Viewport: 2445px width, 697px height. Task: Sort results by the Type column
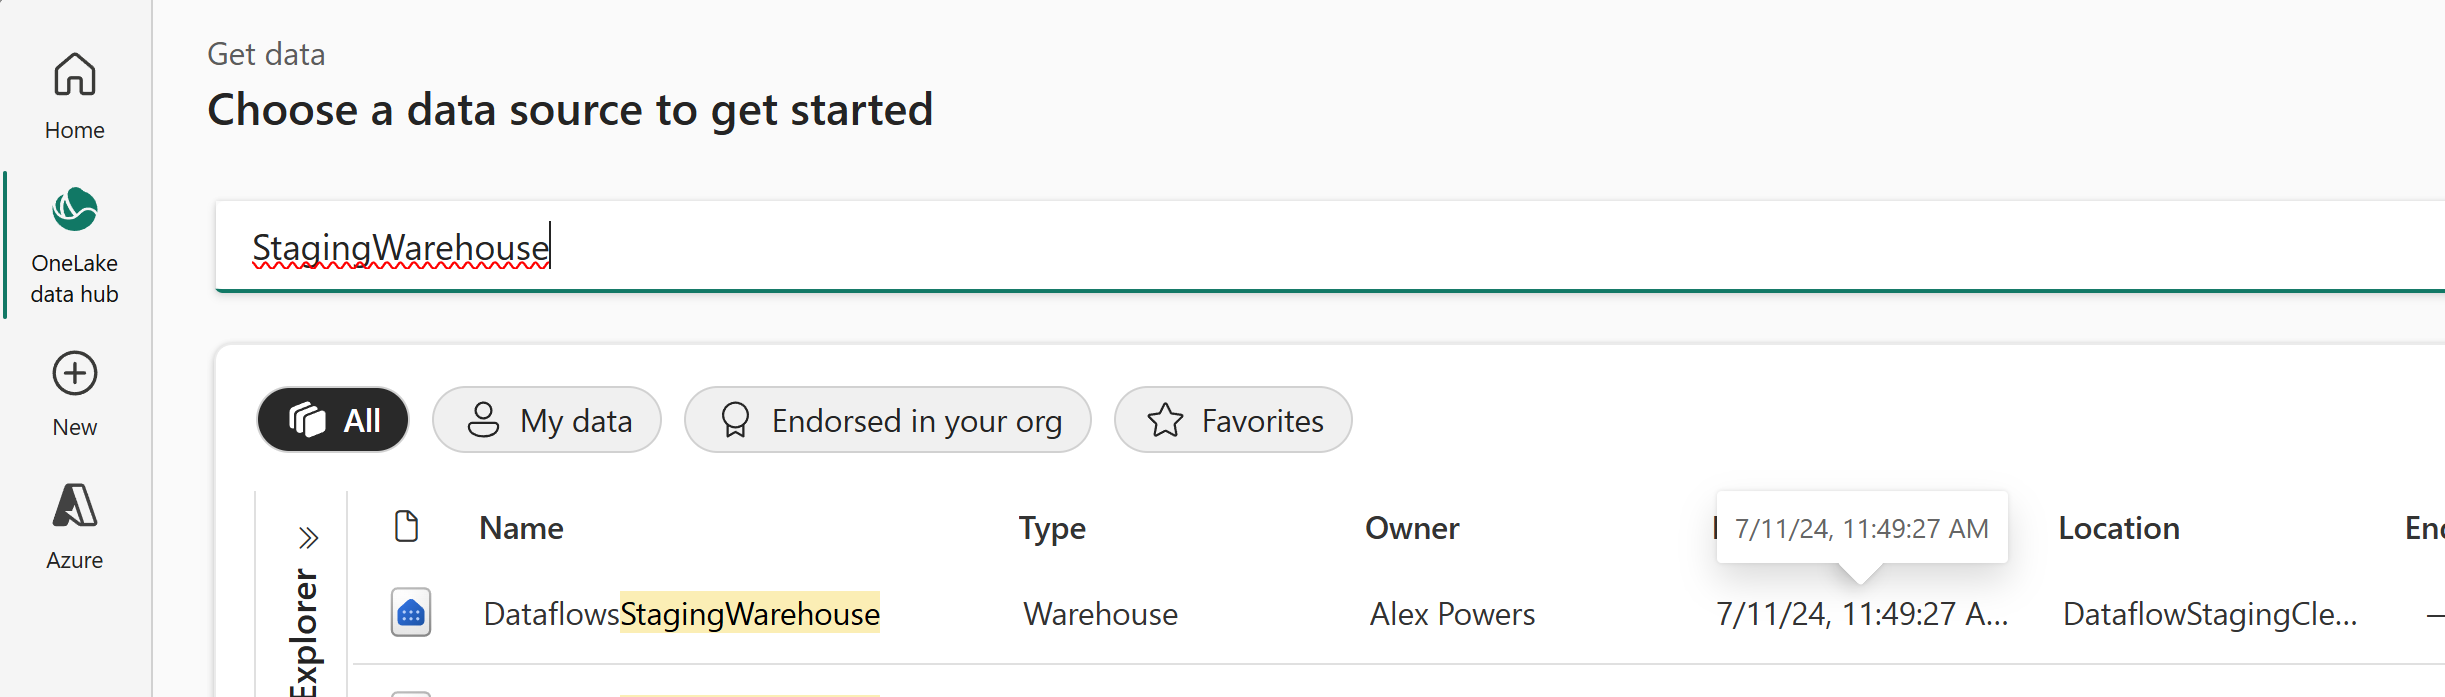point(1051,527)
